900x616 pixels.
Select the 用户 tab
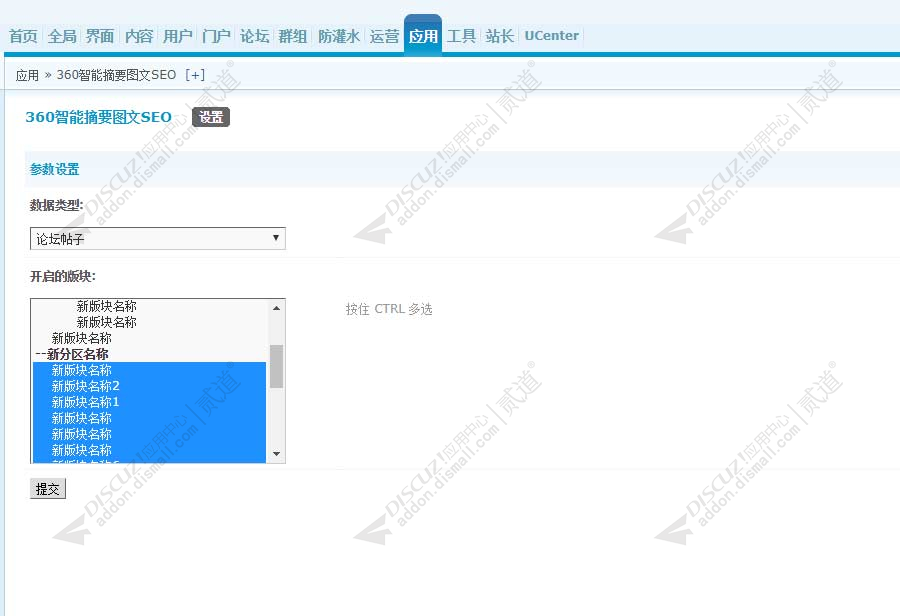[x=177, y=36]
